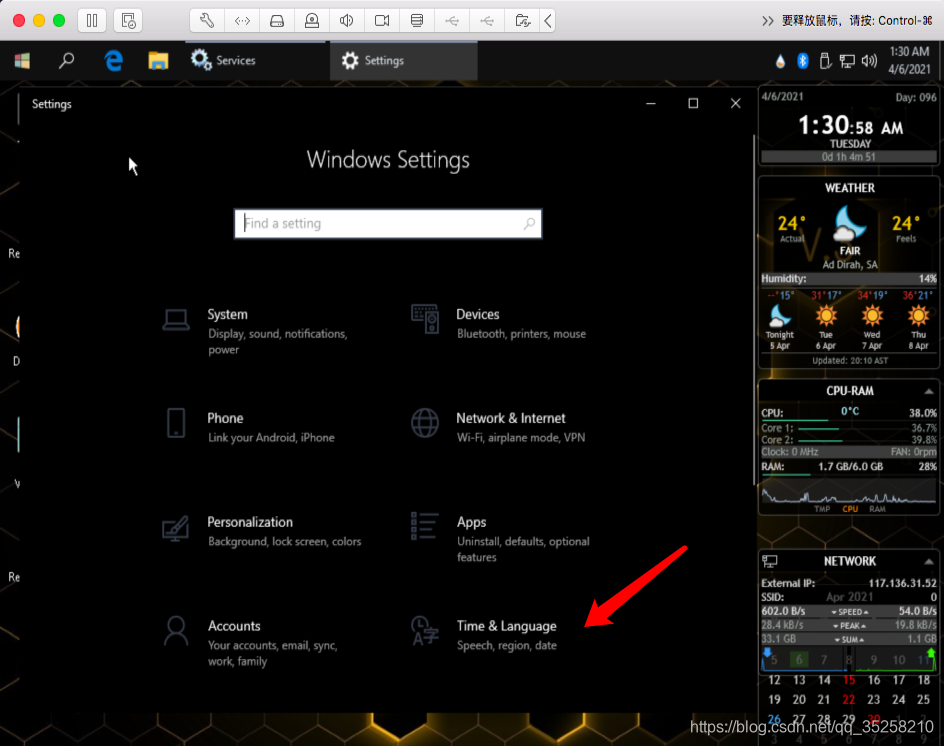Screen dimensions: 944x746
Task: Click the first USB toolbar icon
Action: [x=452, y=20]
